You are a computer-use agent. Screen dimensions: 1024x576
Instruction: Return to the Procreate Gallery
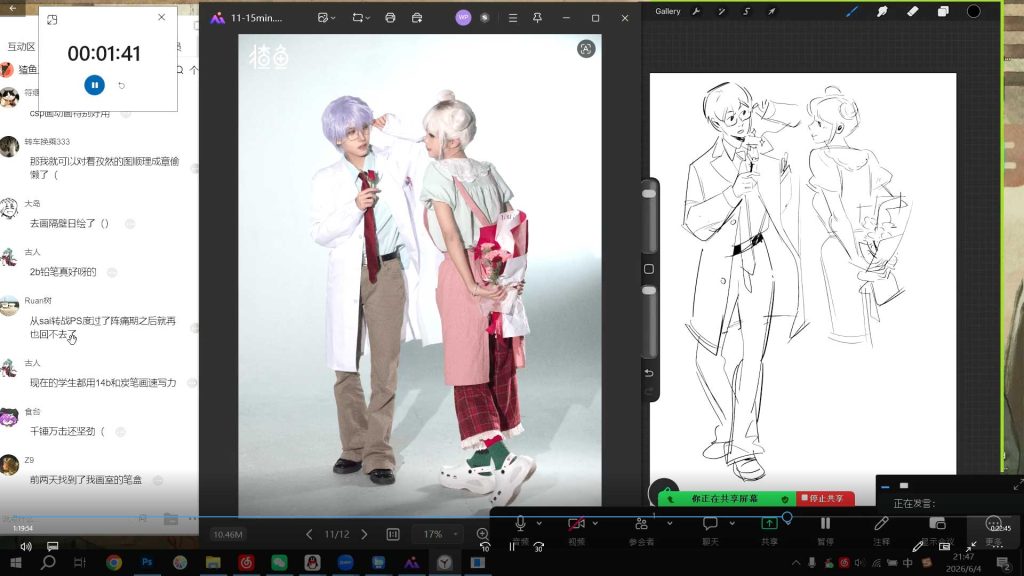[667, 11]
